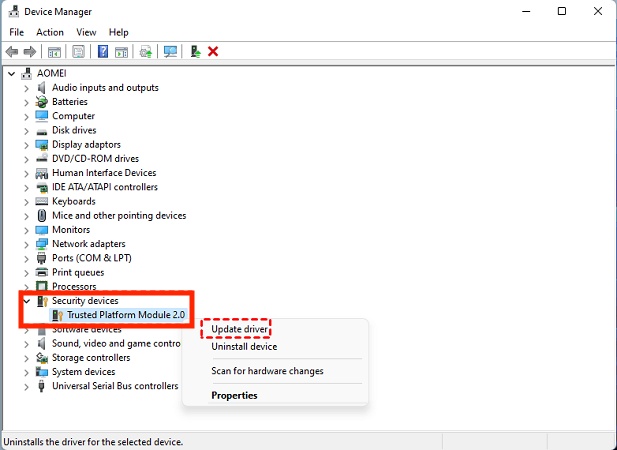
Task: Expand the Disk drives category
Action: (26, 131)
